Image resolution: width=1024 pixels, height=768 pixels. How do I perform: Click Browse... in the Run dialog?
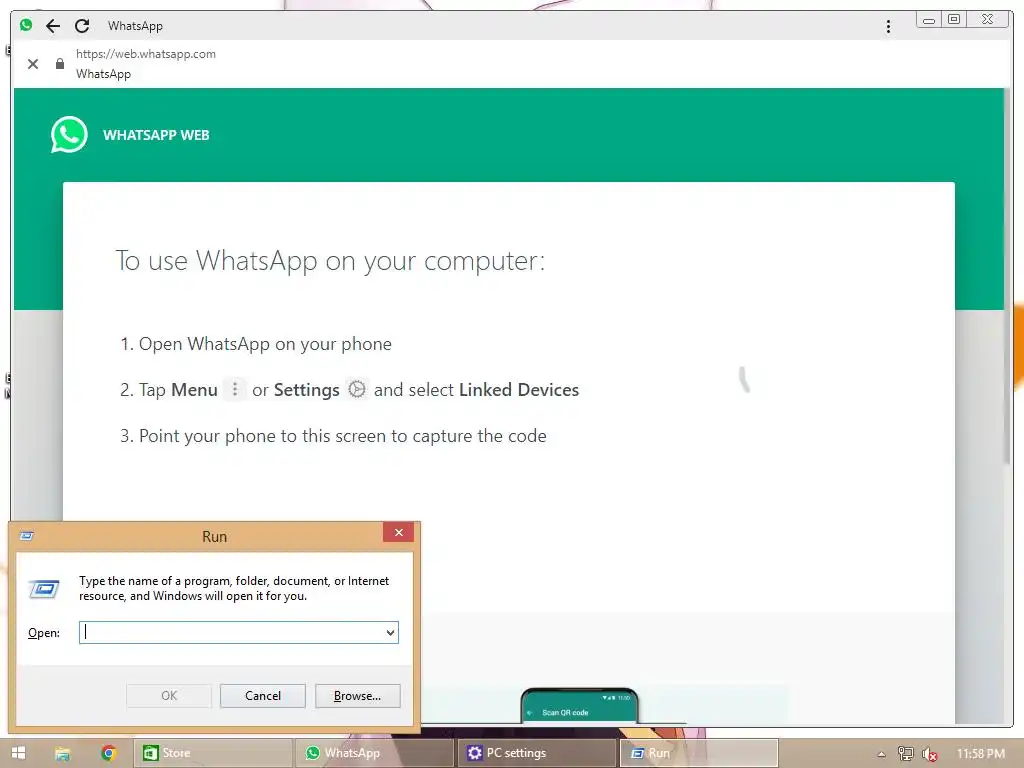(357, 696)
